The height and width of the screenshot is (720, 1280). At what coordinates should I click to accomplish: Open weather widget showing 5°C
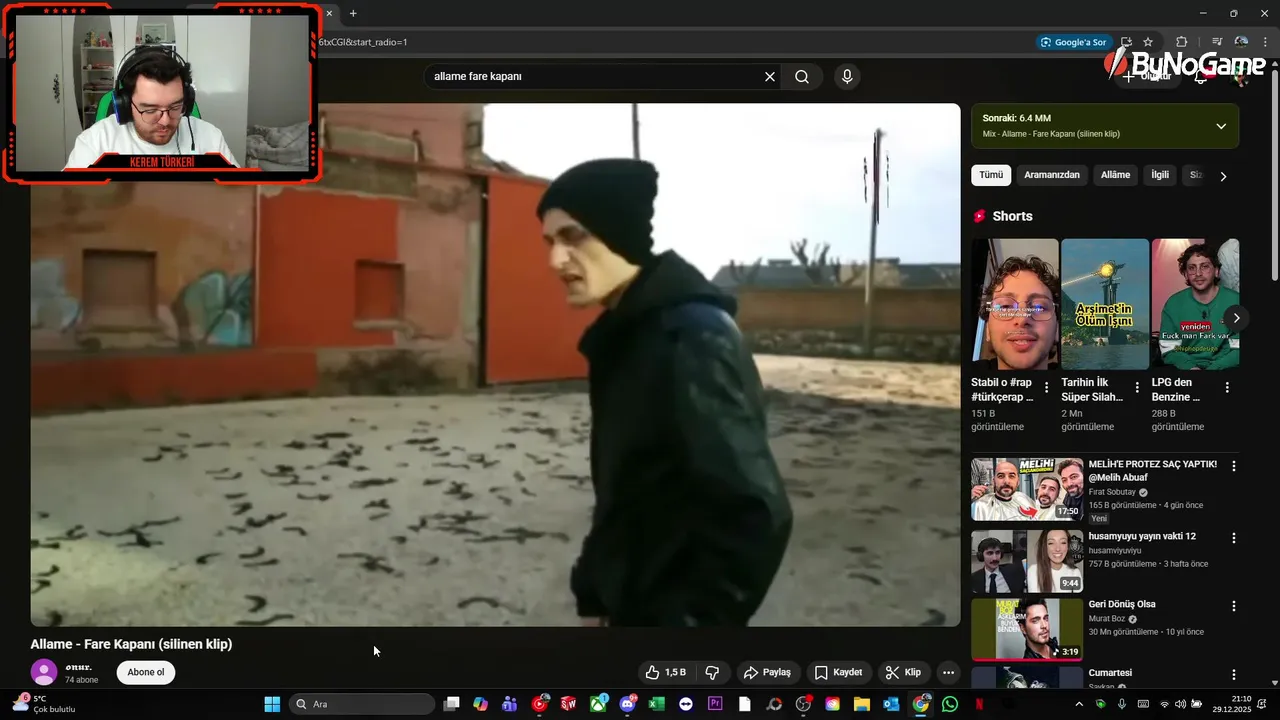coord(44,704)
